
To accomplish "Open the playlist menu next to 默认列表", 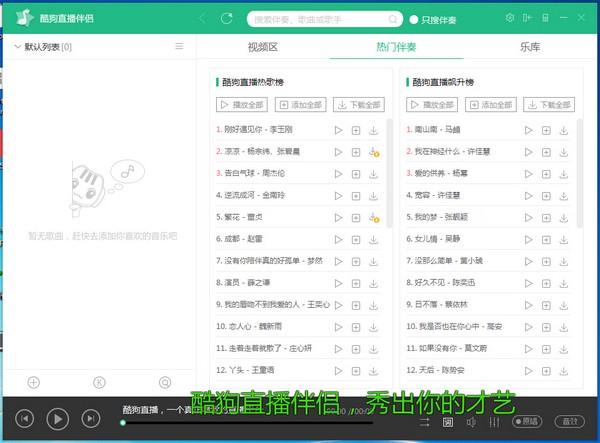I will [179, 46].
